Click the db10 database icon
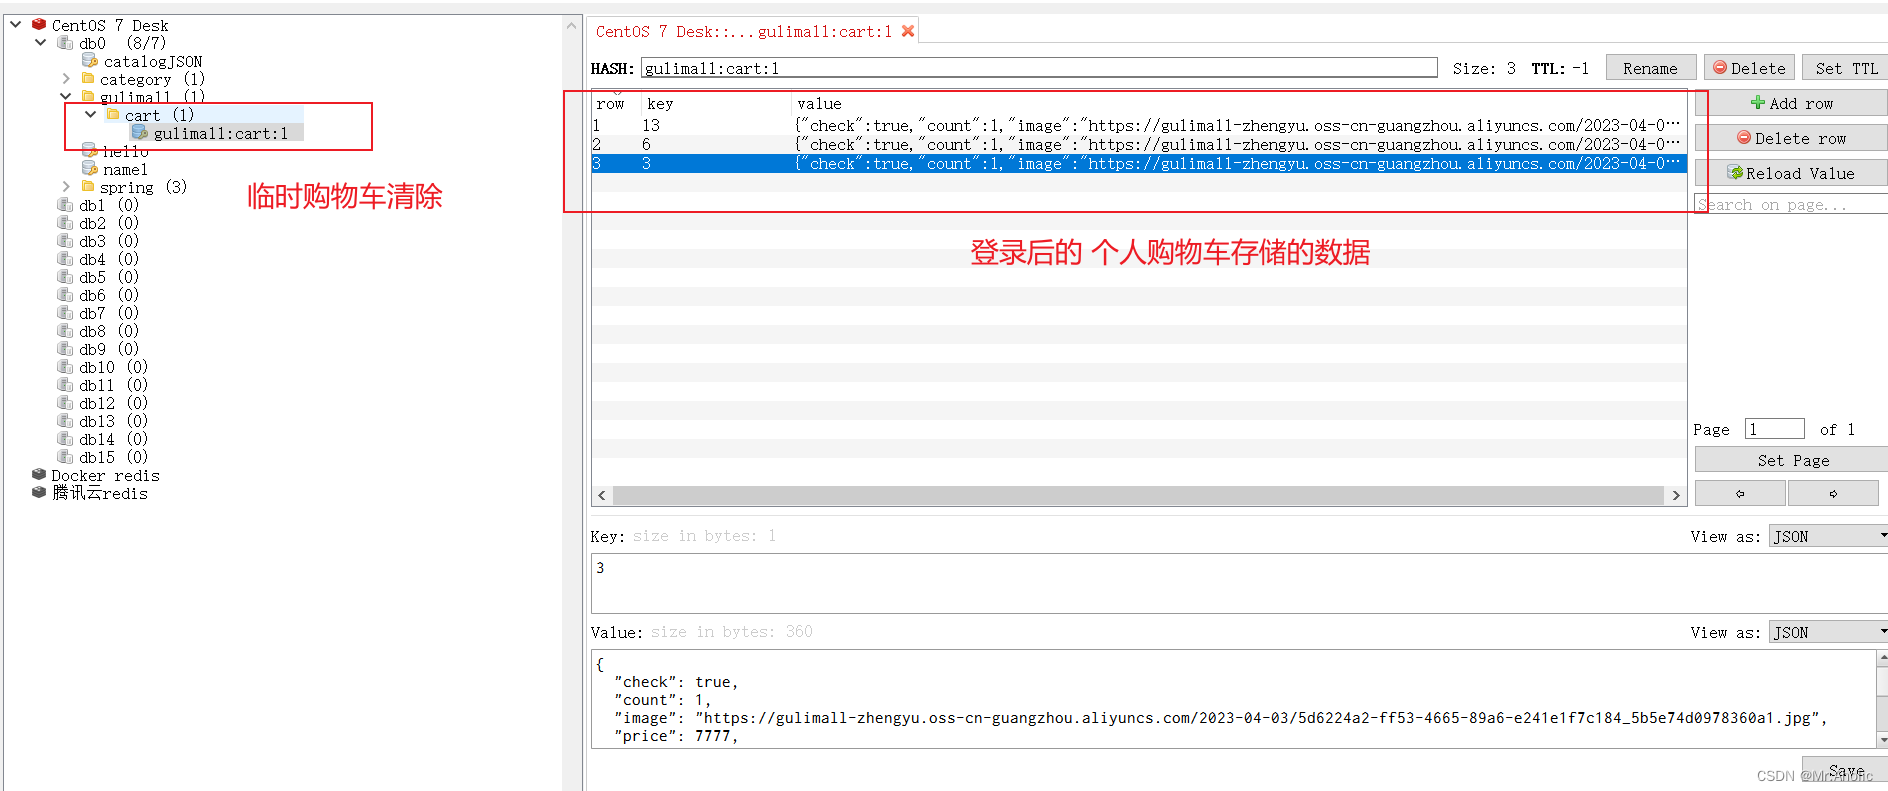The height and width of the screenshot is (791, 1888). coord(65,367)
